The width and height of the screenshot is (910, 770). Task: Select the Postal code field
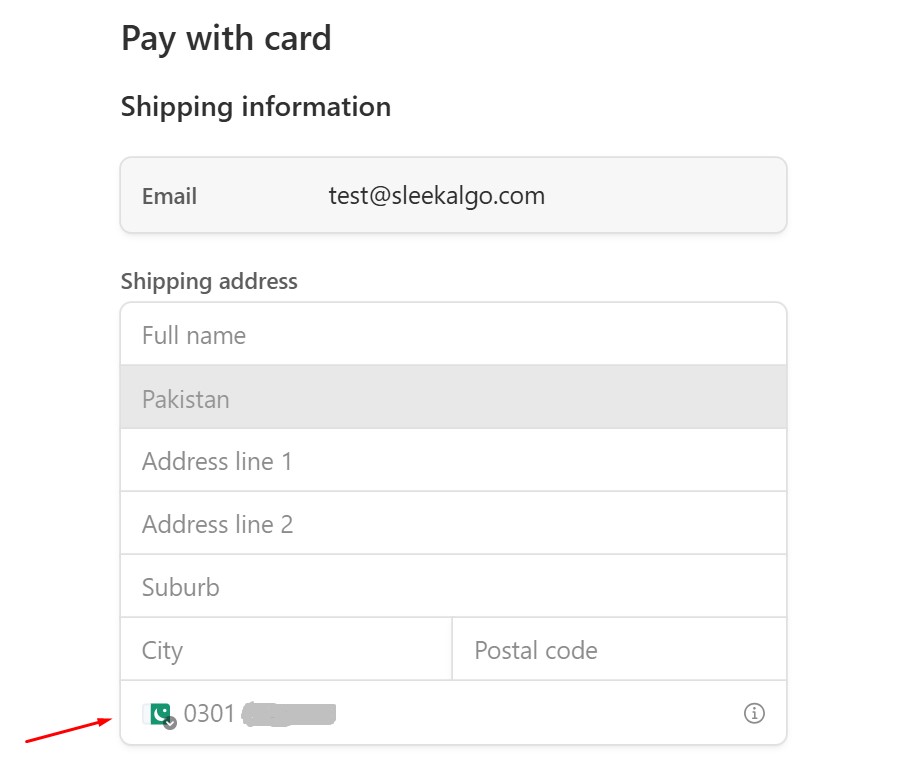[x=619, y=650]
